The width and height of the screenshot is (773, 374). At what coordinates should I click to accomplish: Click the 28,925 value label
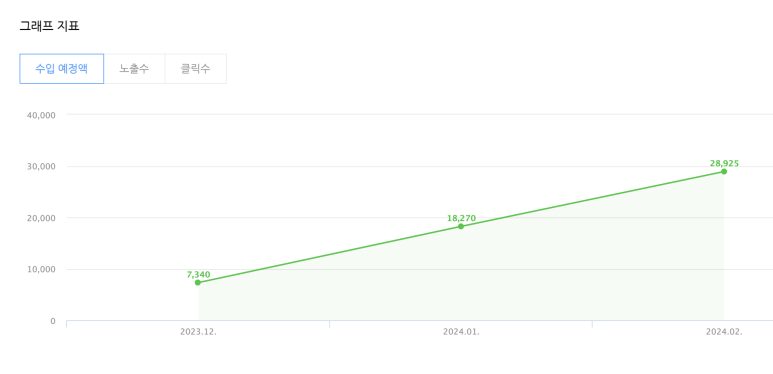[x=724, y=164]
